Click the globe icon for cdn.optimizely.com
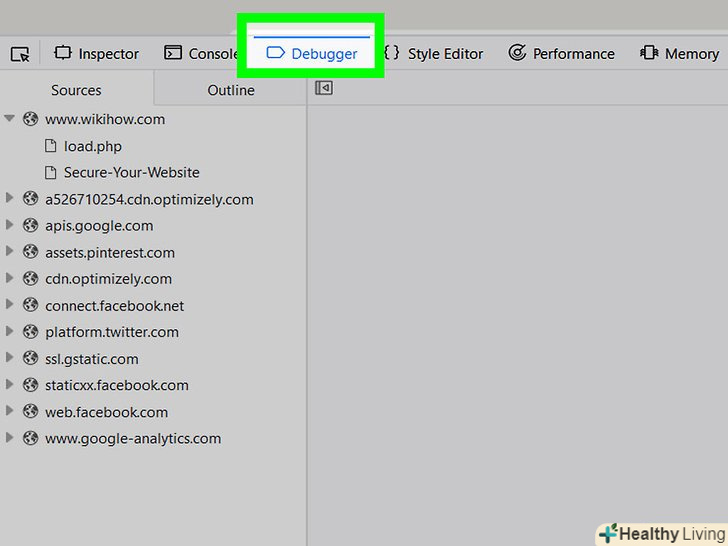The height and width of the screenshot is (546, 728). coord(31,279)
